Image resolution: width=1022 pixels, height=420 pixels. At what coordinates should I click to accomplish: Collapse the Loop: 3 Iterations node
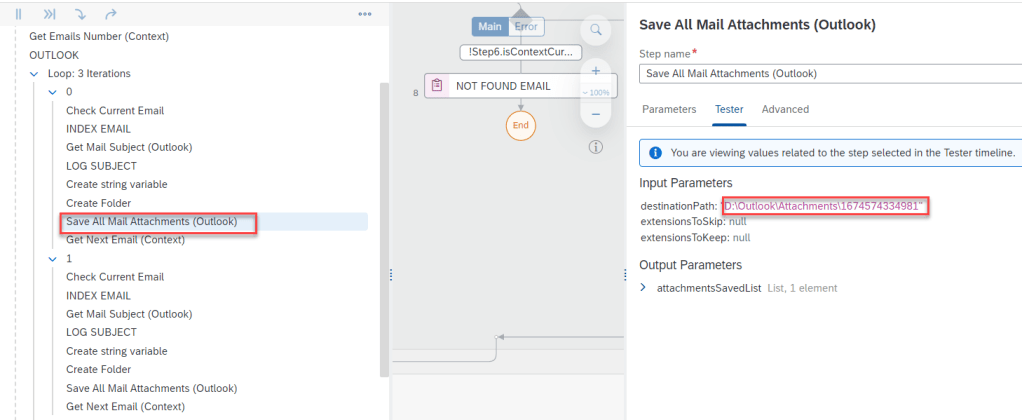coord(35,74)
